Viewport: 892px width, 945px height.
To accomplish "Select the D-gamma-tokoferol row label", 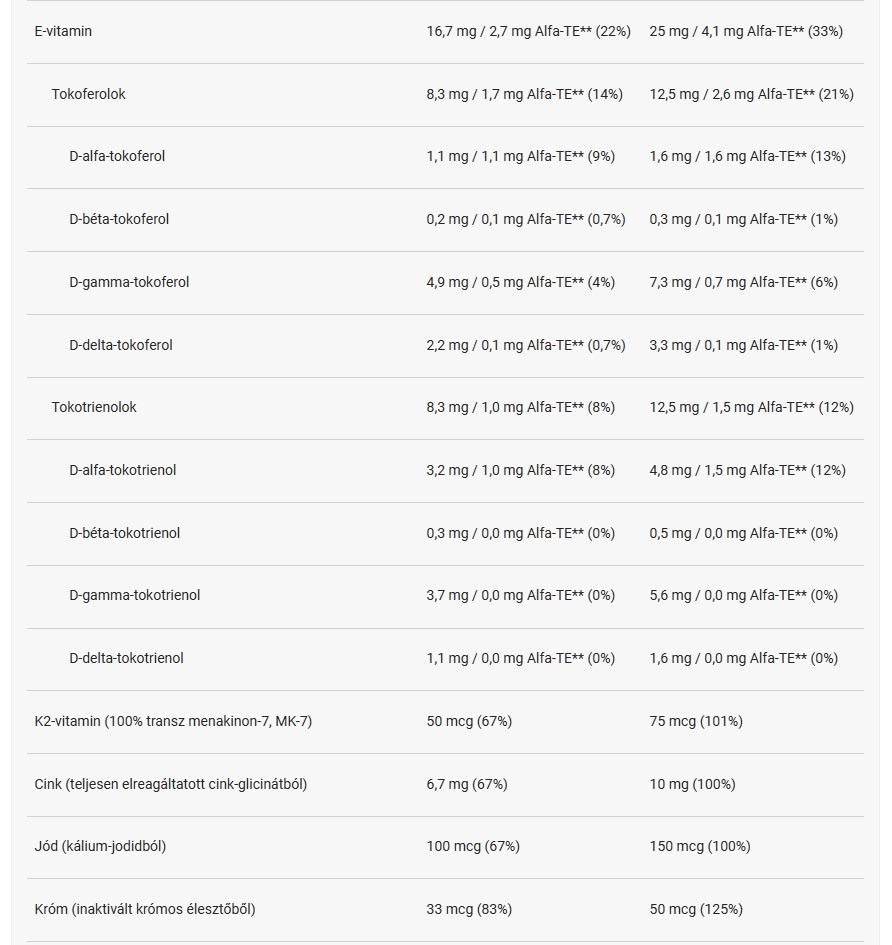I will (129, 282).
